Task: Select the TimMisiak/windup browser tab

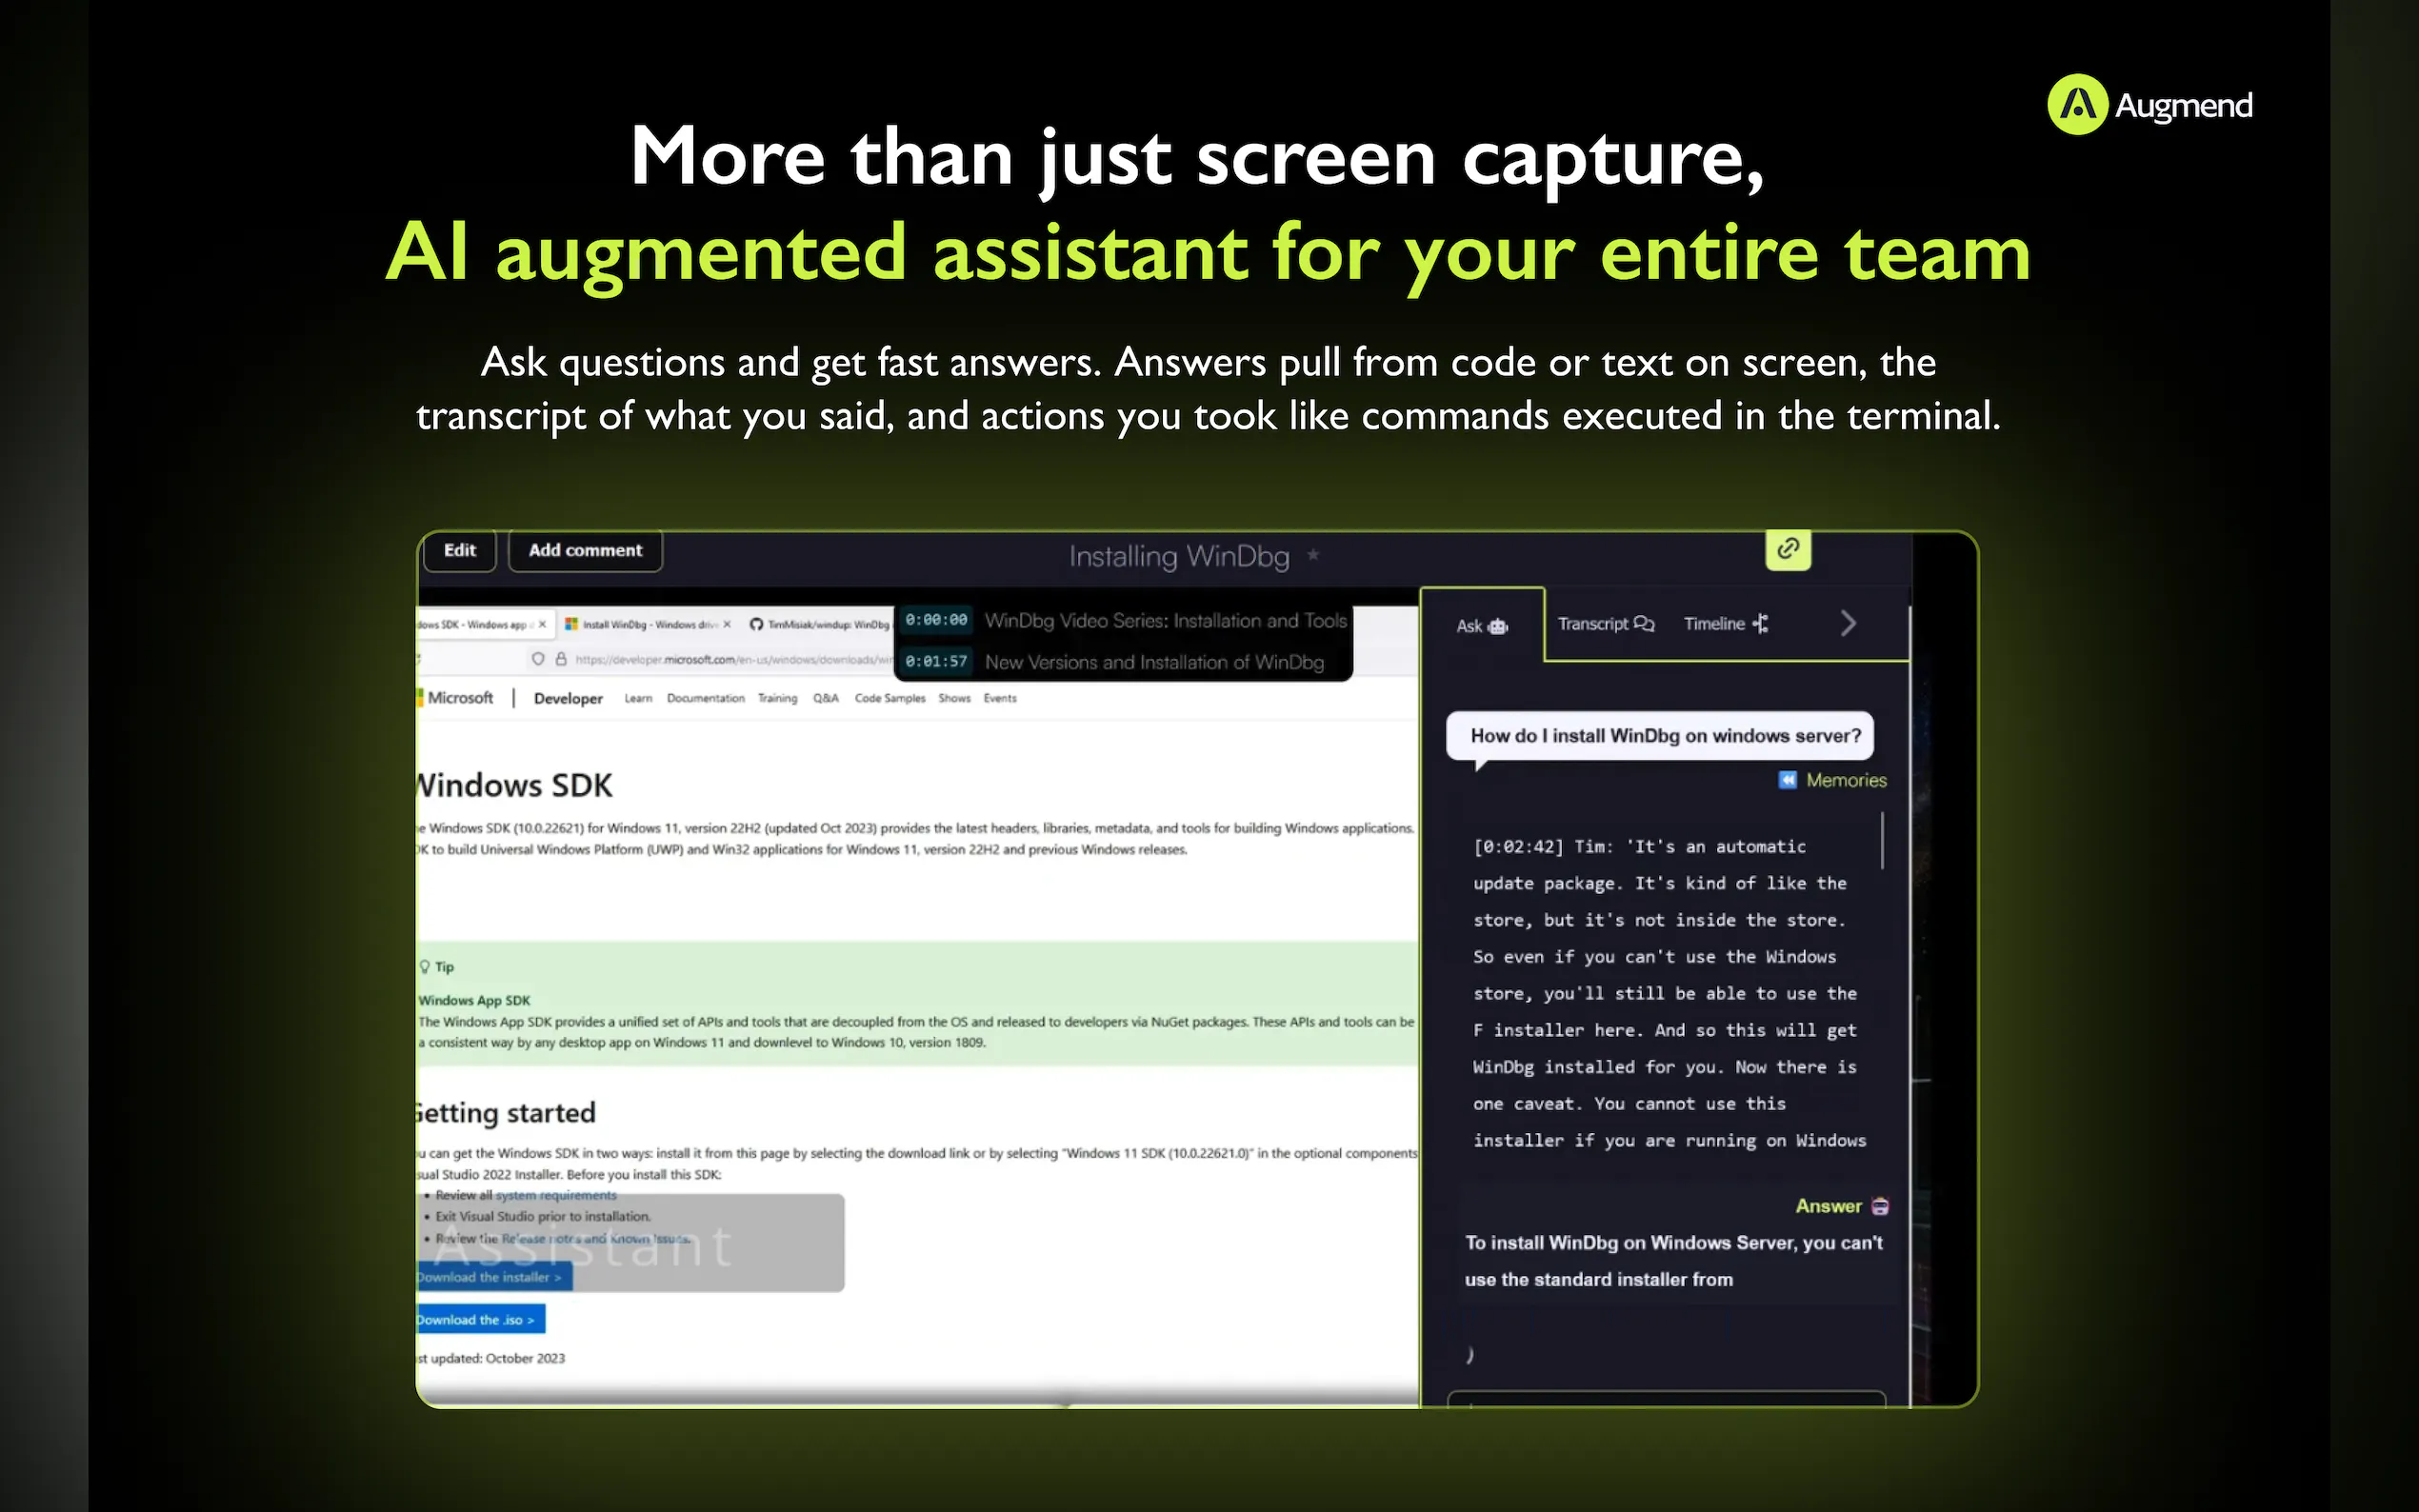Action: (819, 624)
